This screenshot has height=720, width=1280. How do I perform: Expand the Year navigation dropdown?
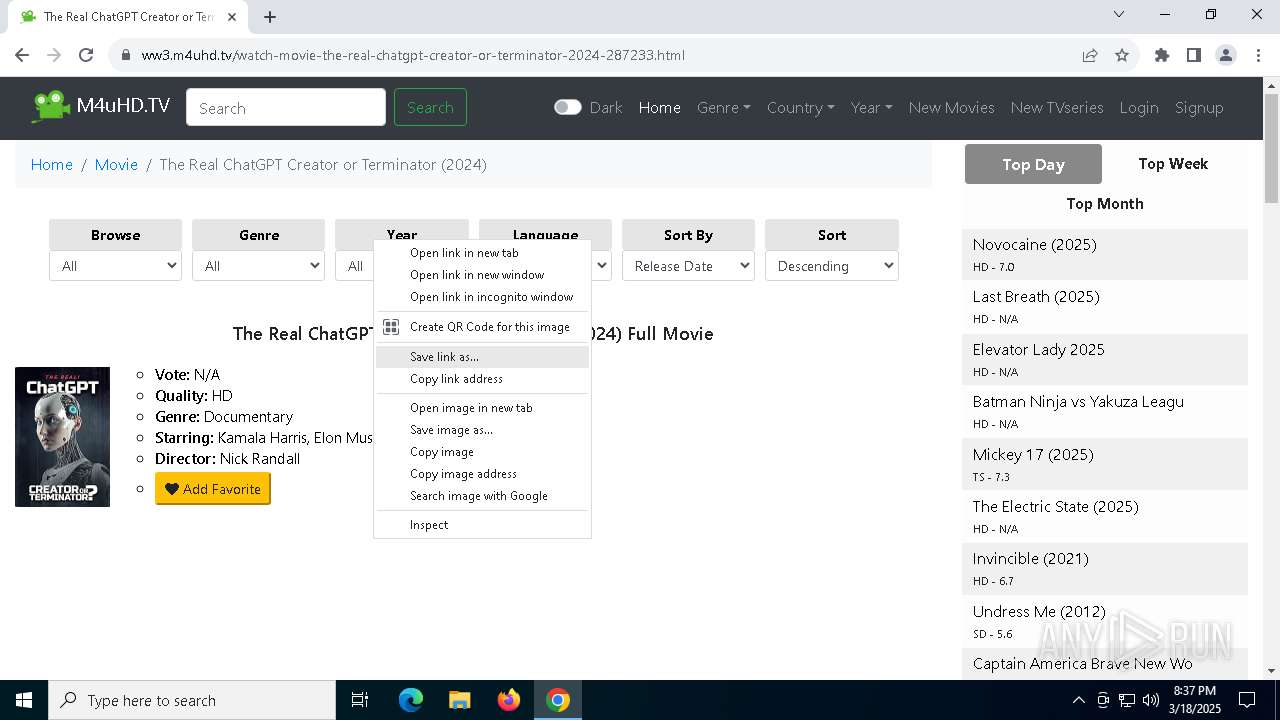(872, 107)
